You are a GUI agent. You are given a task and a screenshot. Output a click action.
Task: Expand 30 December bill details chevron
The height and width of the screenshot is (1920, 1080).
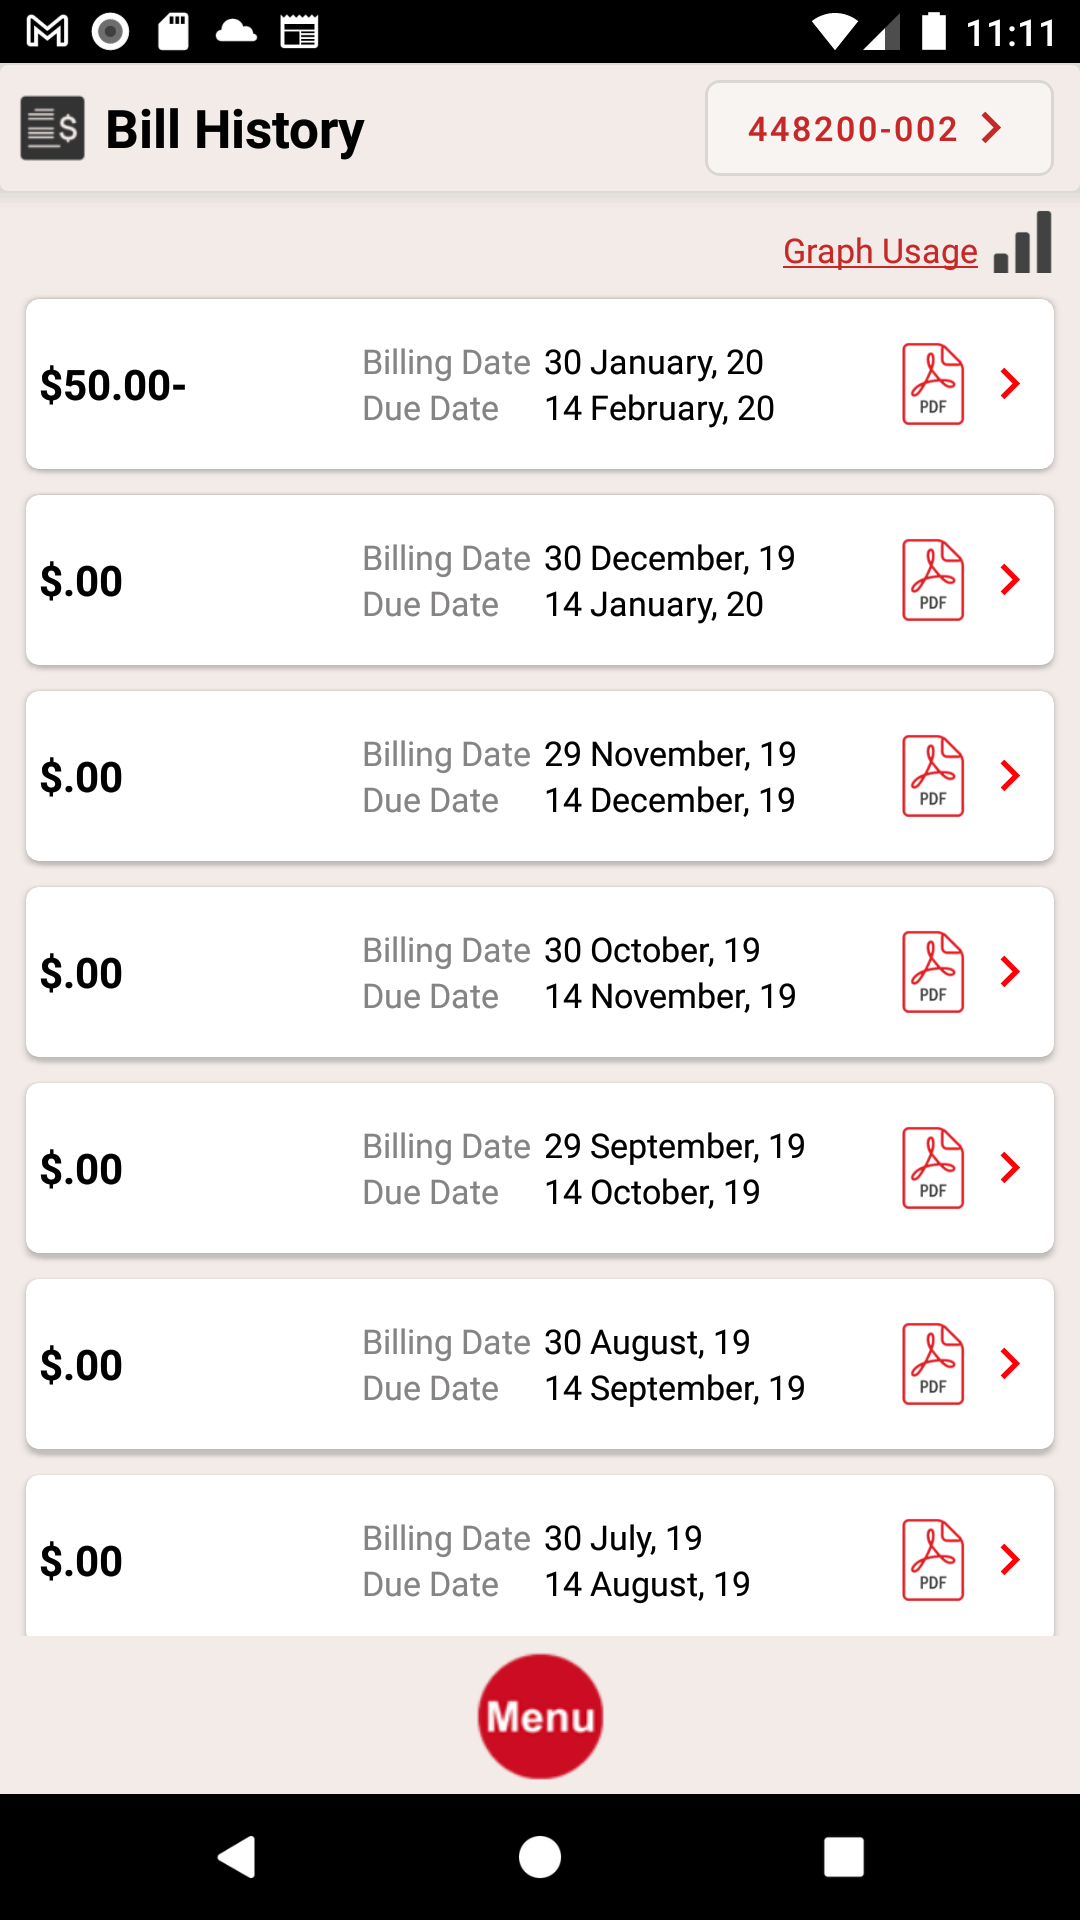click(x=1010, y=580)
